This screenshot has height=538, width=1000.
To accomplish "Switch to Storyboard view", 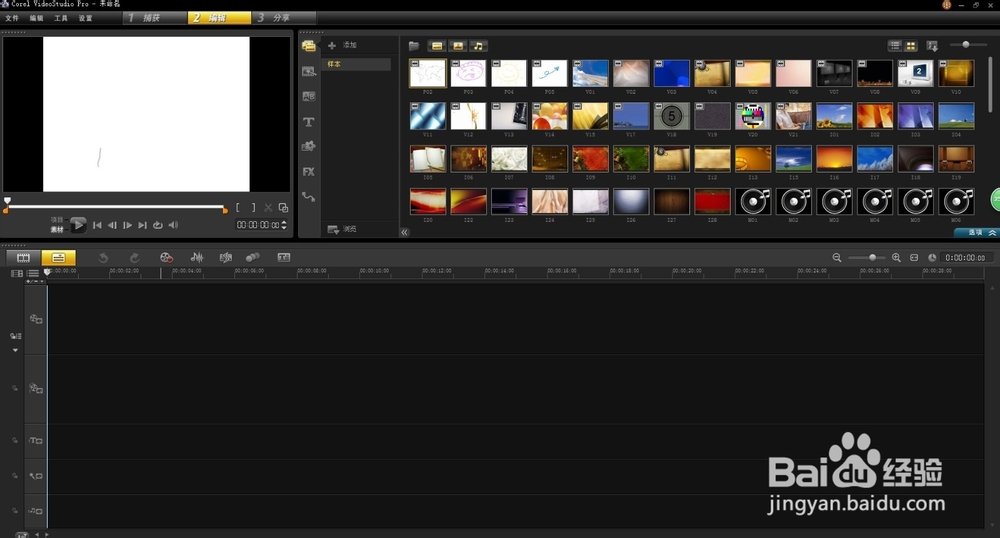I will point(24,258).
